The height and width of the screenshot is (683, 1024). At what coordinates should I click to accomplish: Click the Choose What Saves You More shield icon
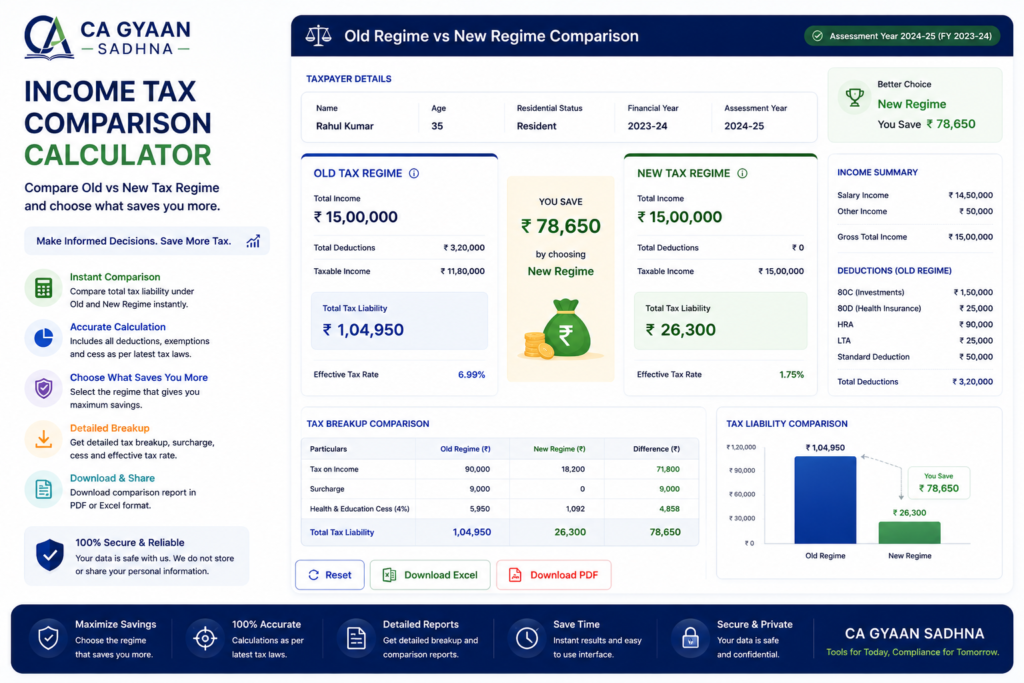pyautogui.click(x=43, y=389)
